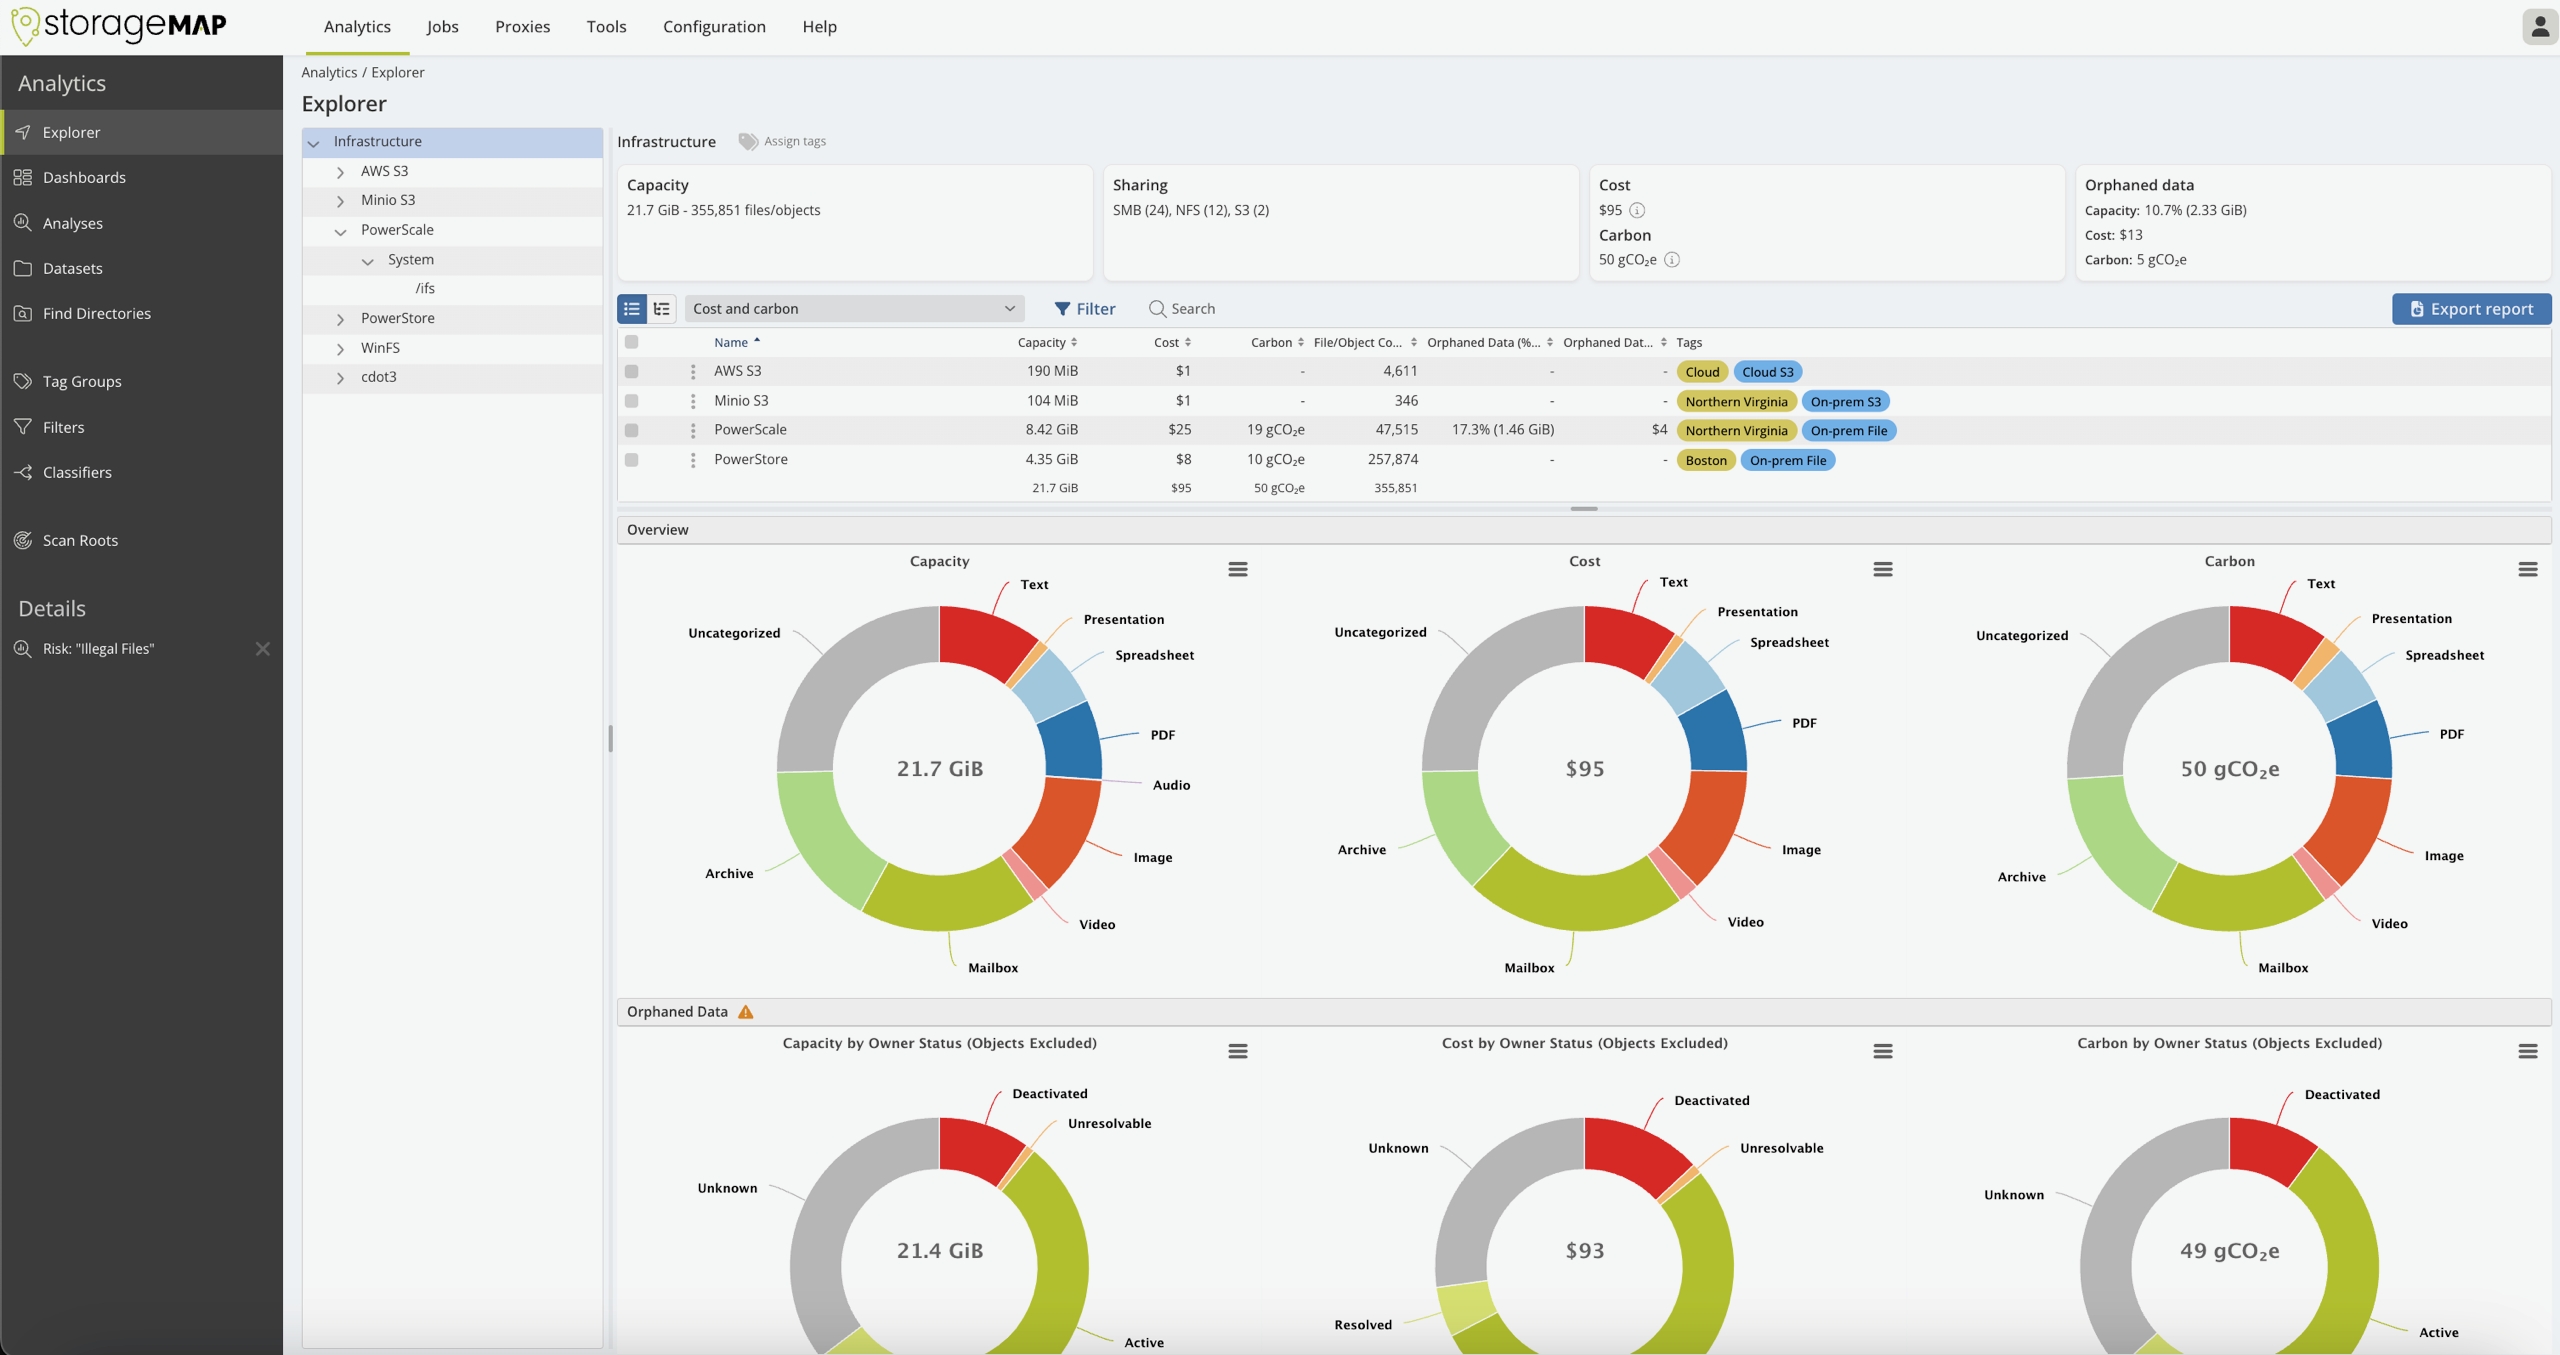
Task: Collapse the PowerScale tree node
Action: [340, 231]
